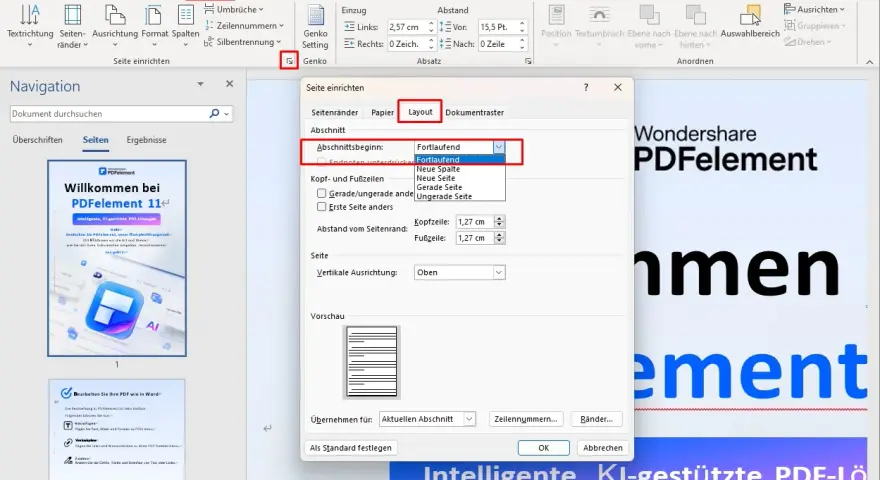Click the Zeilennummern... button

[525, 419]
